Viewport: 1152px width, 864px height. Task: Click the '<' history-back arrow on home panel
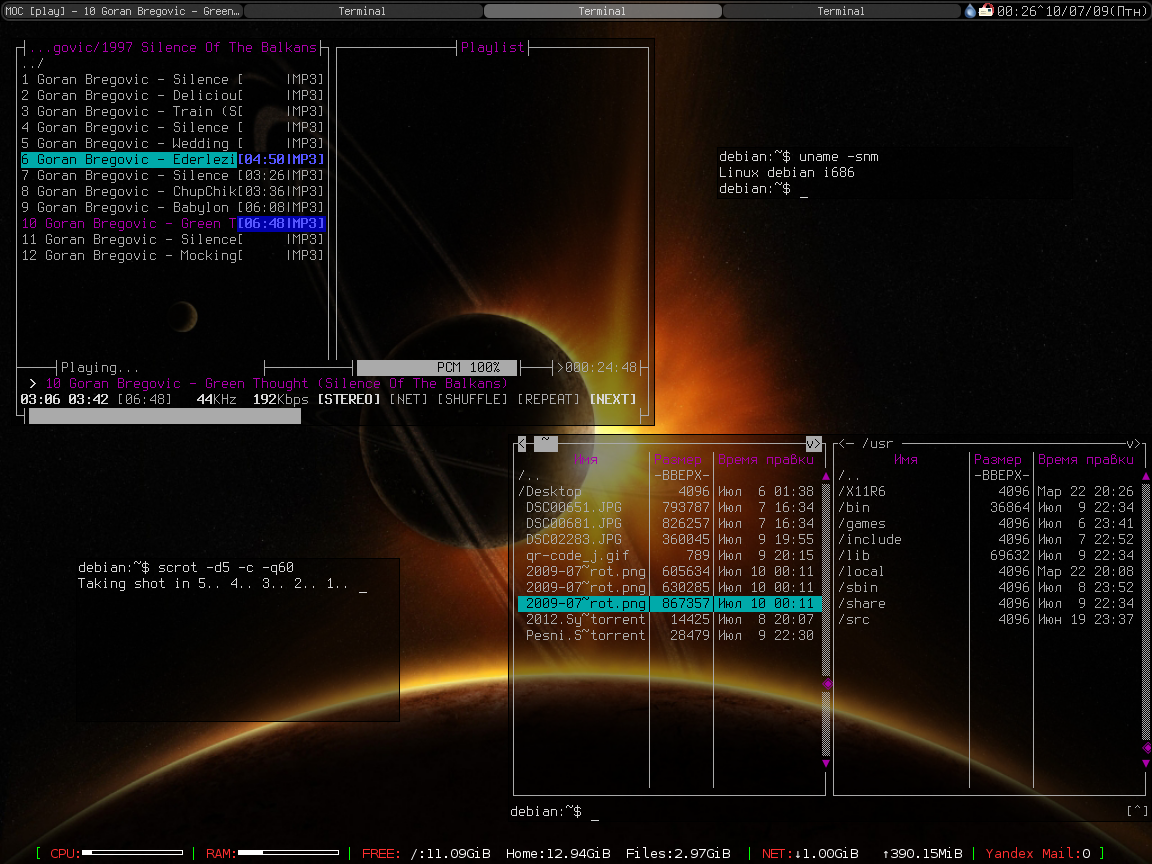[x=522, y=443]
